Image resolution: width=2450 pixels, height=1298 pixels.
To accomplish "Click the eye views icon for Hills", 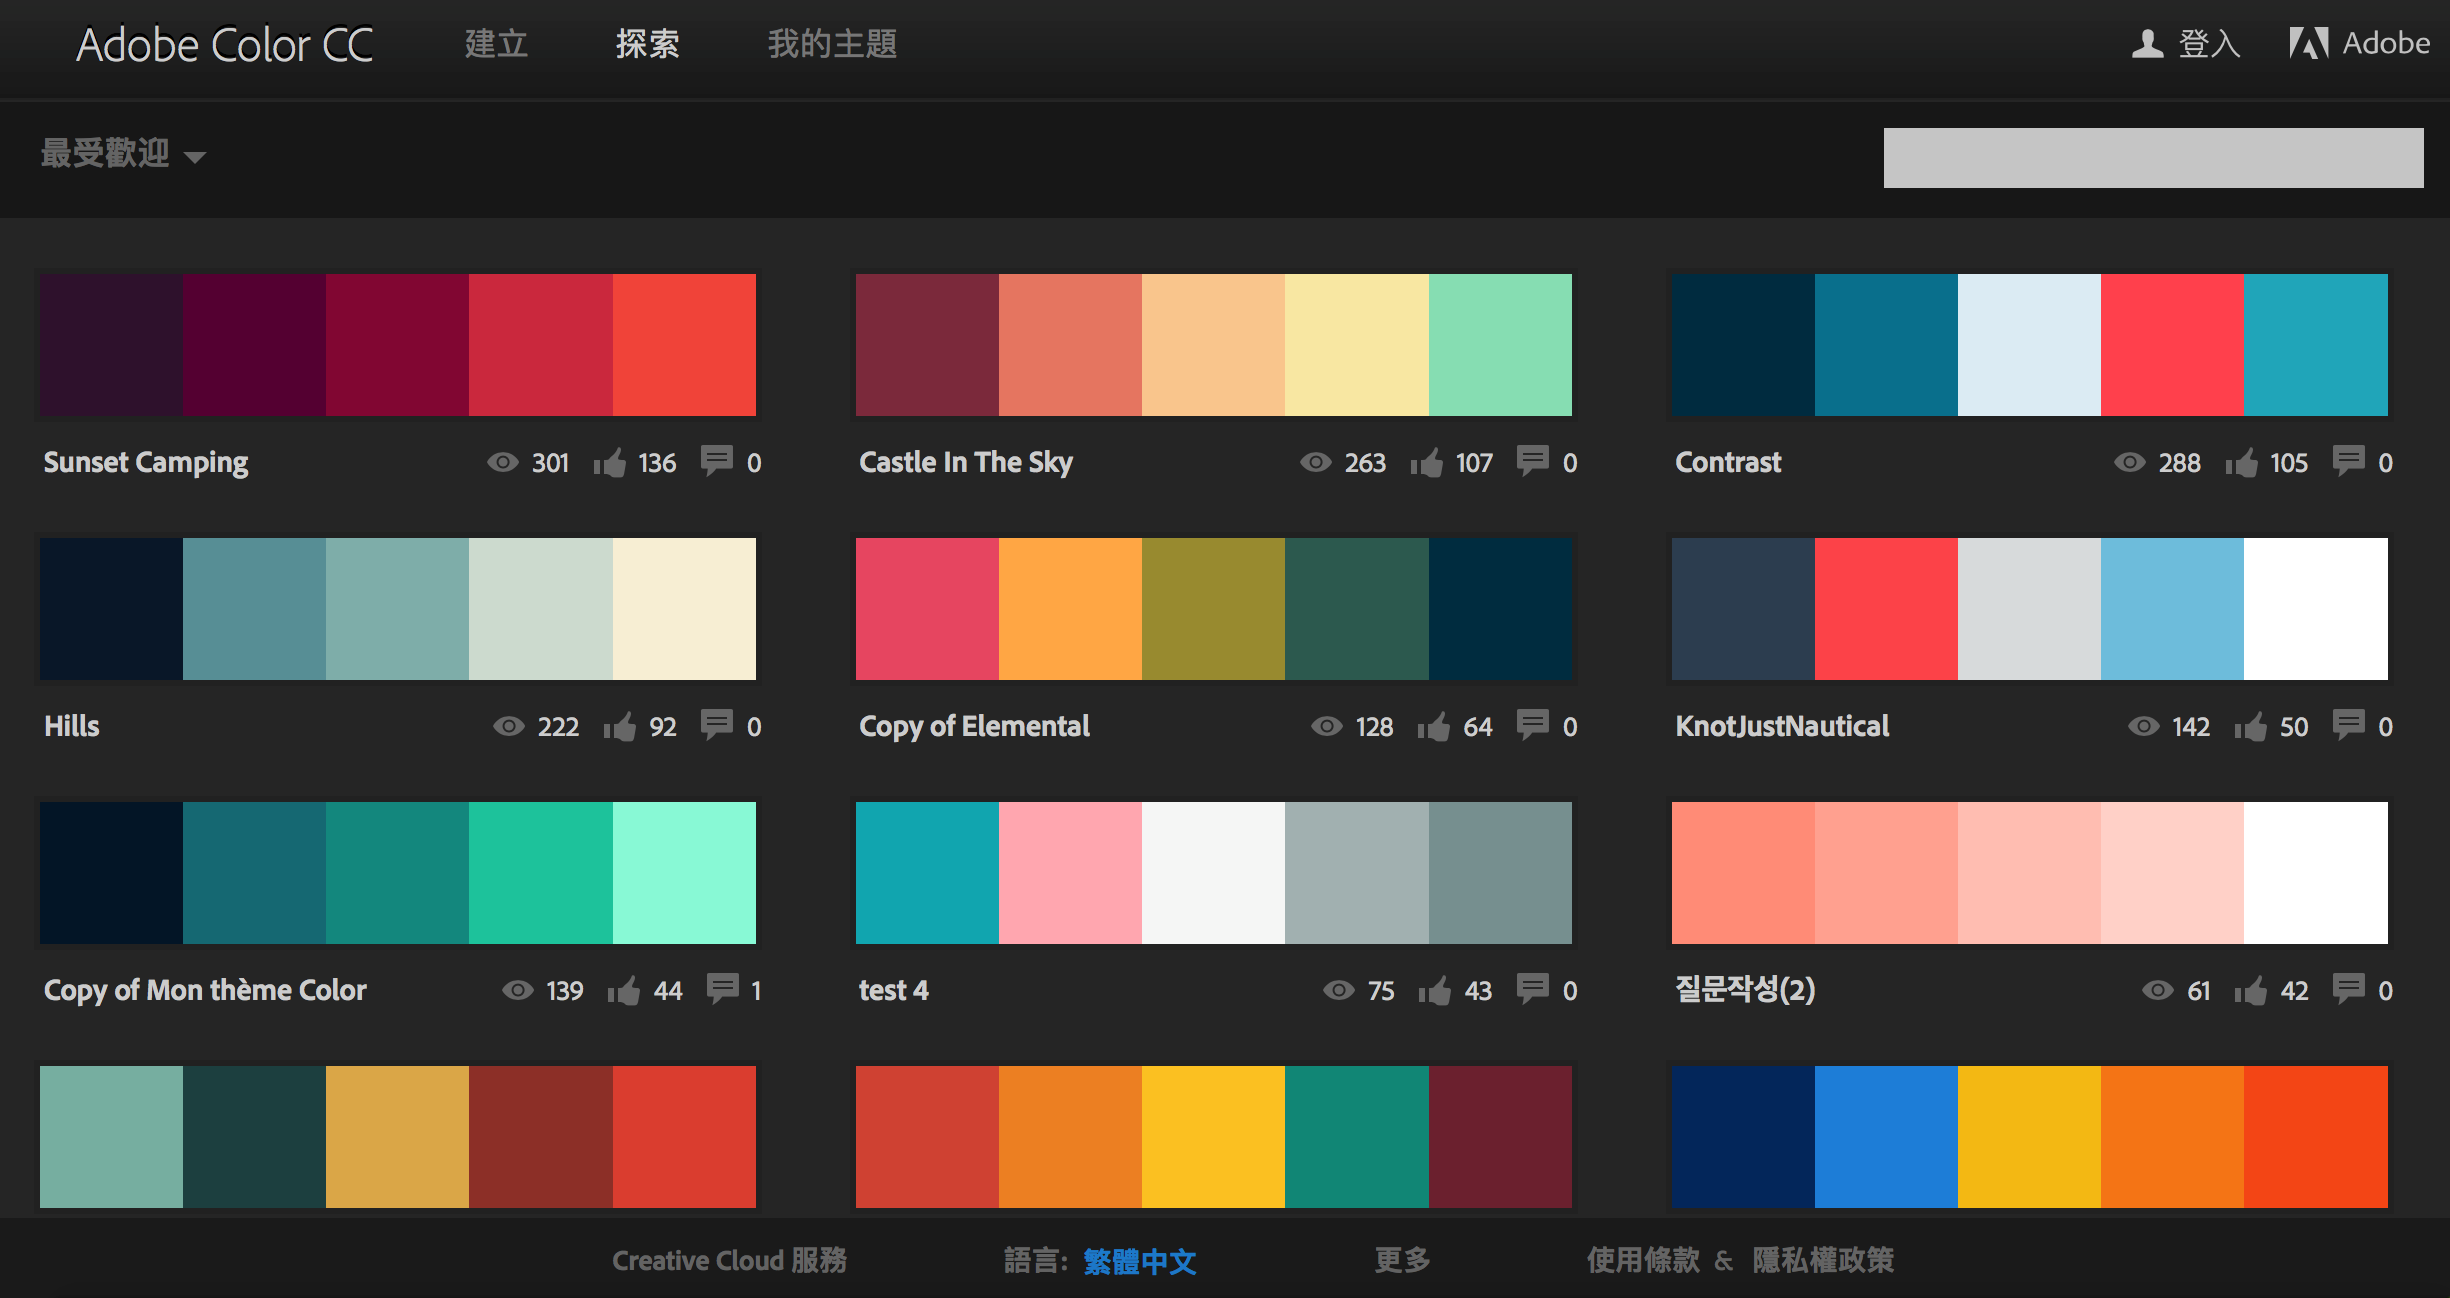I will (509, 726).
